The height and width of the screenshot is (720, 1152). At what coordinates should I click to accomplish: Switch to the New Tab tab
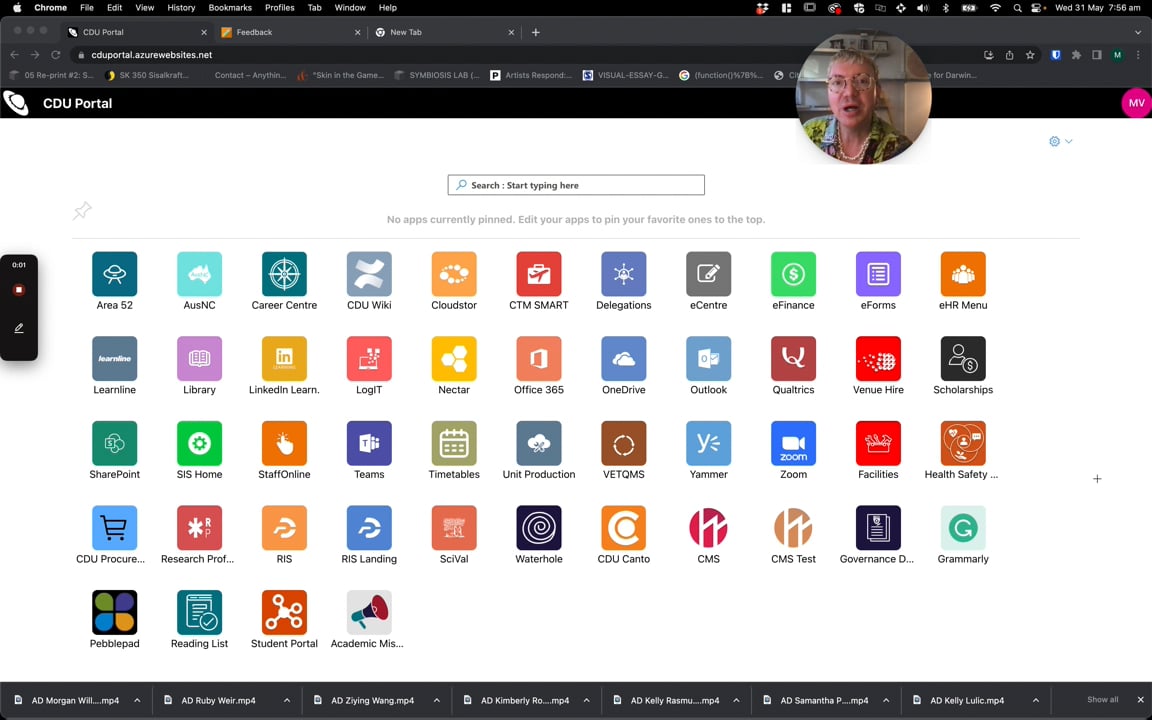444,32
